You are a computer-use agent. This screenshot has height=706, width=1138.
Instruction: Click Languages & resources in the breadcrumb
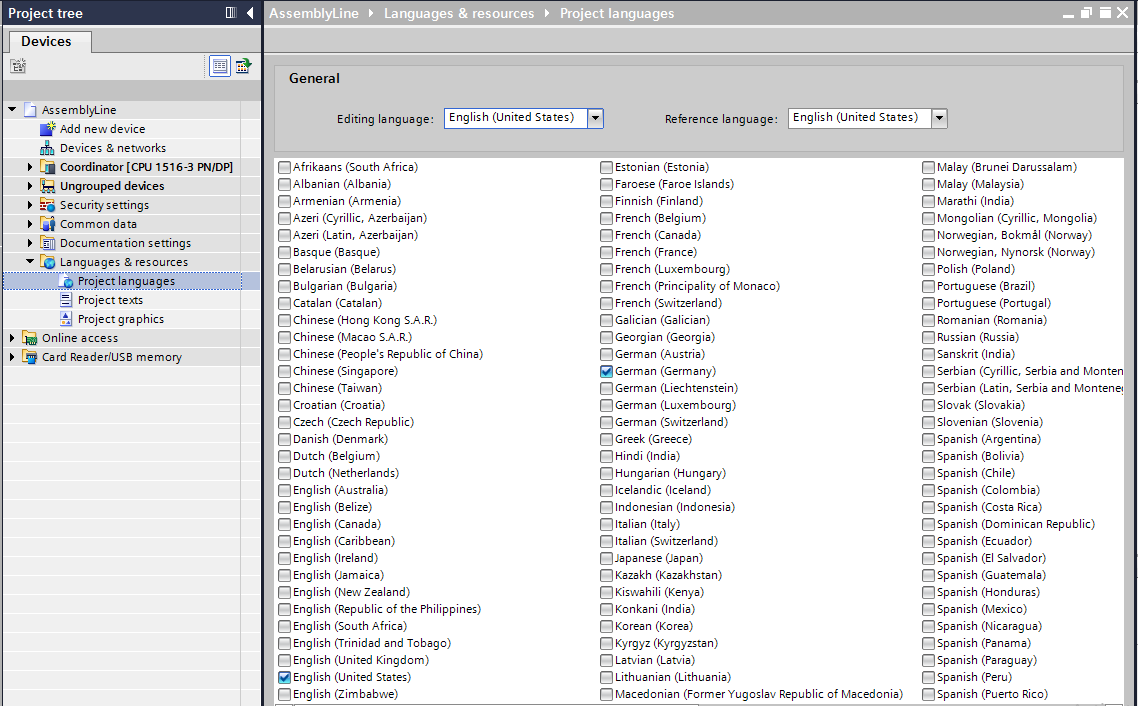[459, 13]
